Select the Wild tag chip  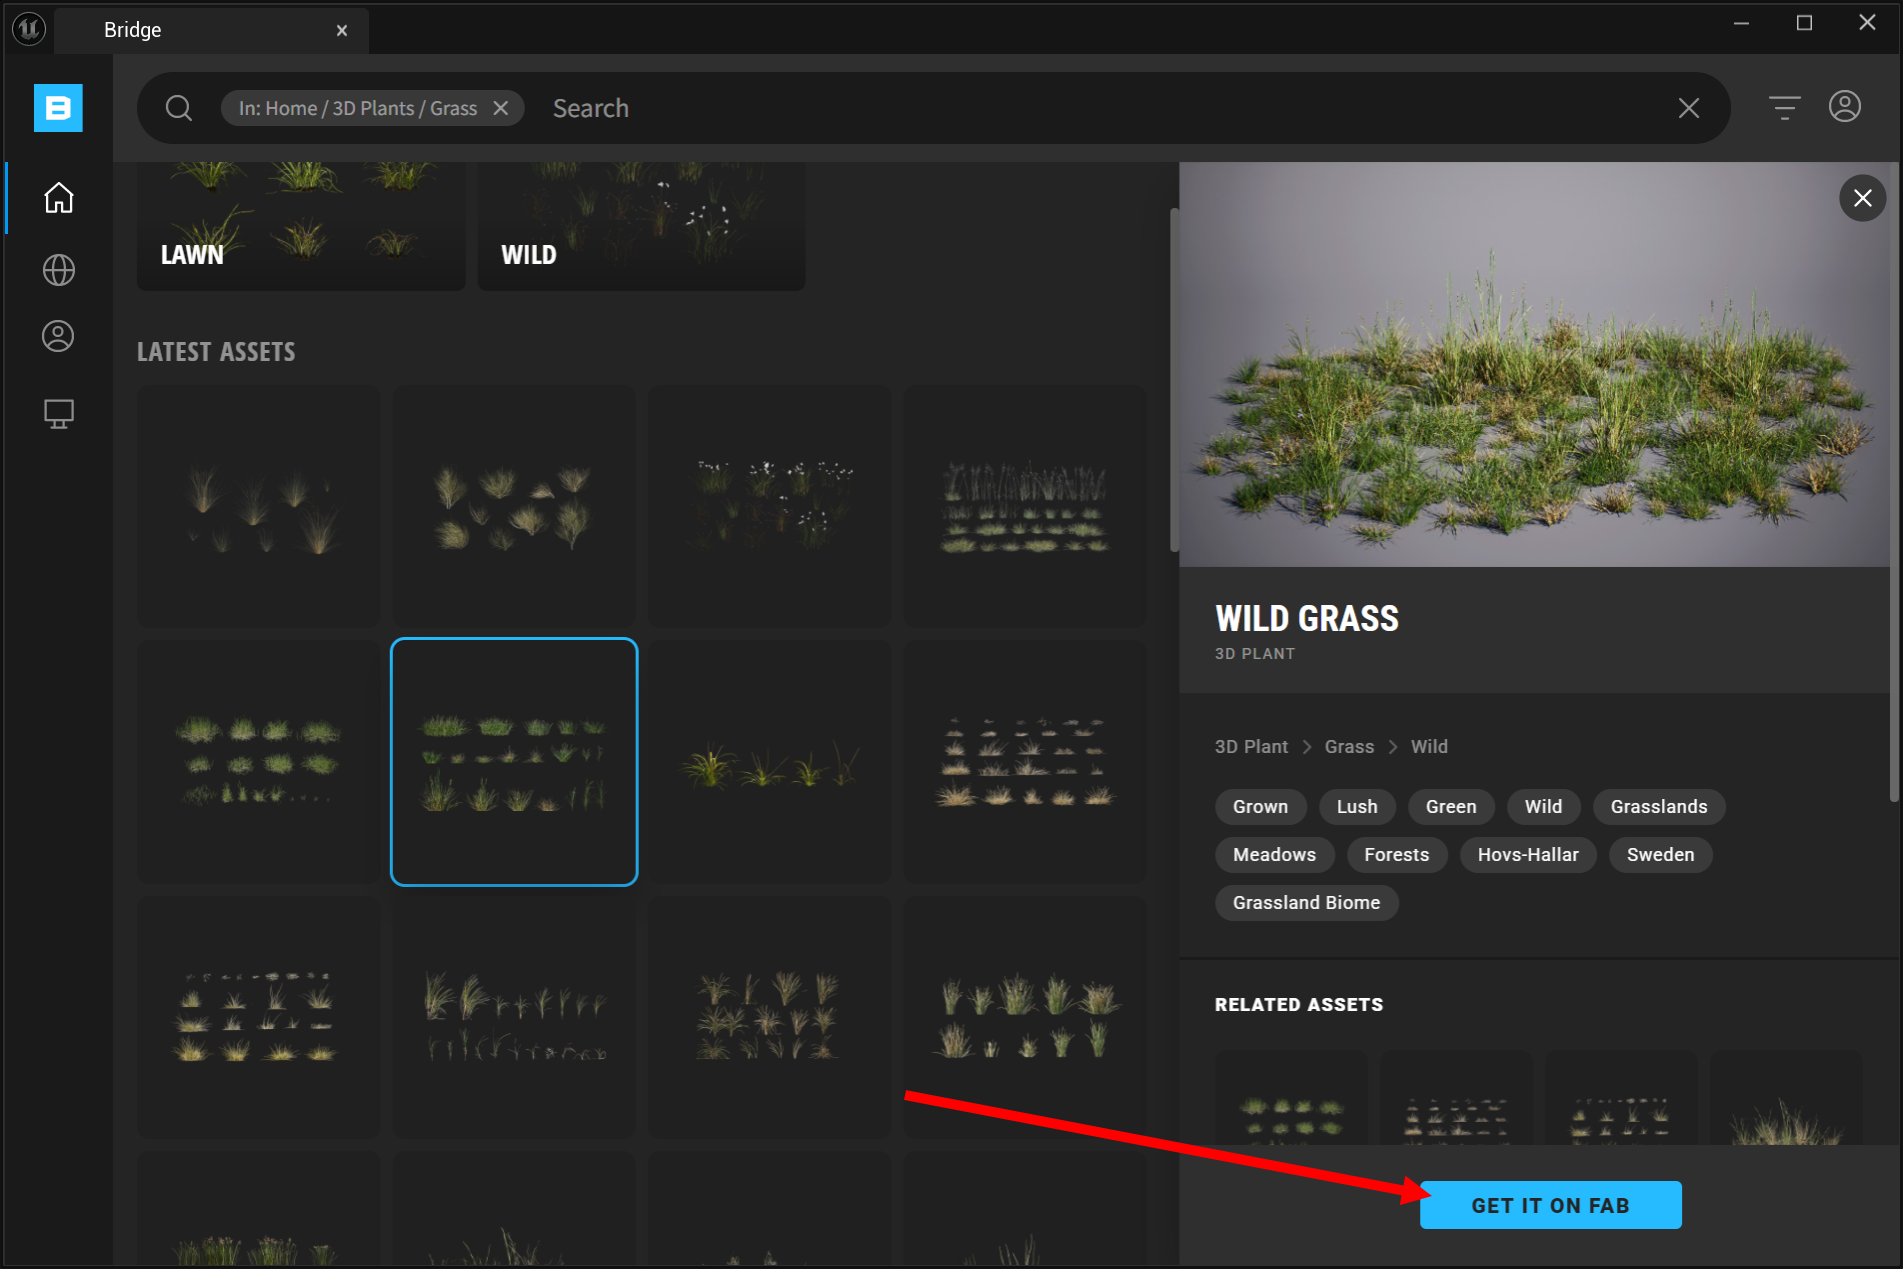pyautogui.click(x=1543, y=807)
